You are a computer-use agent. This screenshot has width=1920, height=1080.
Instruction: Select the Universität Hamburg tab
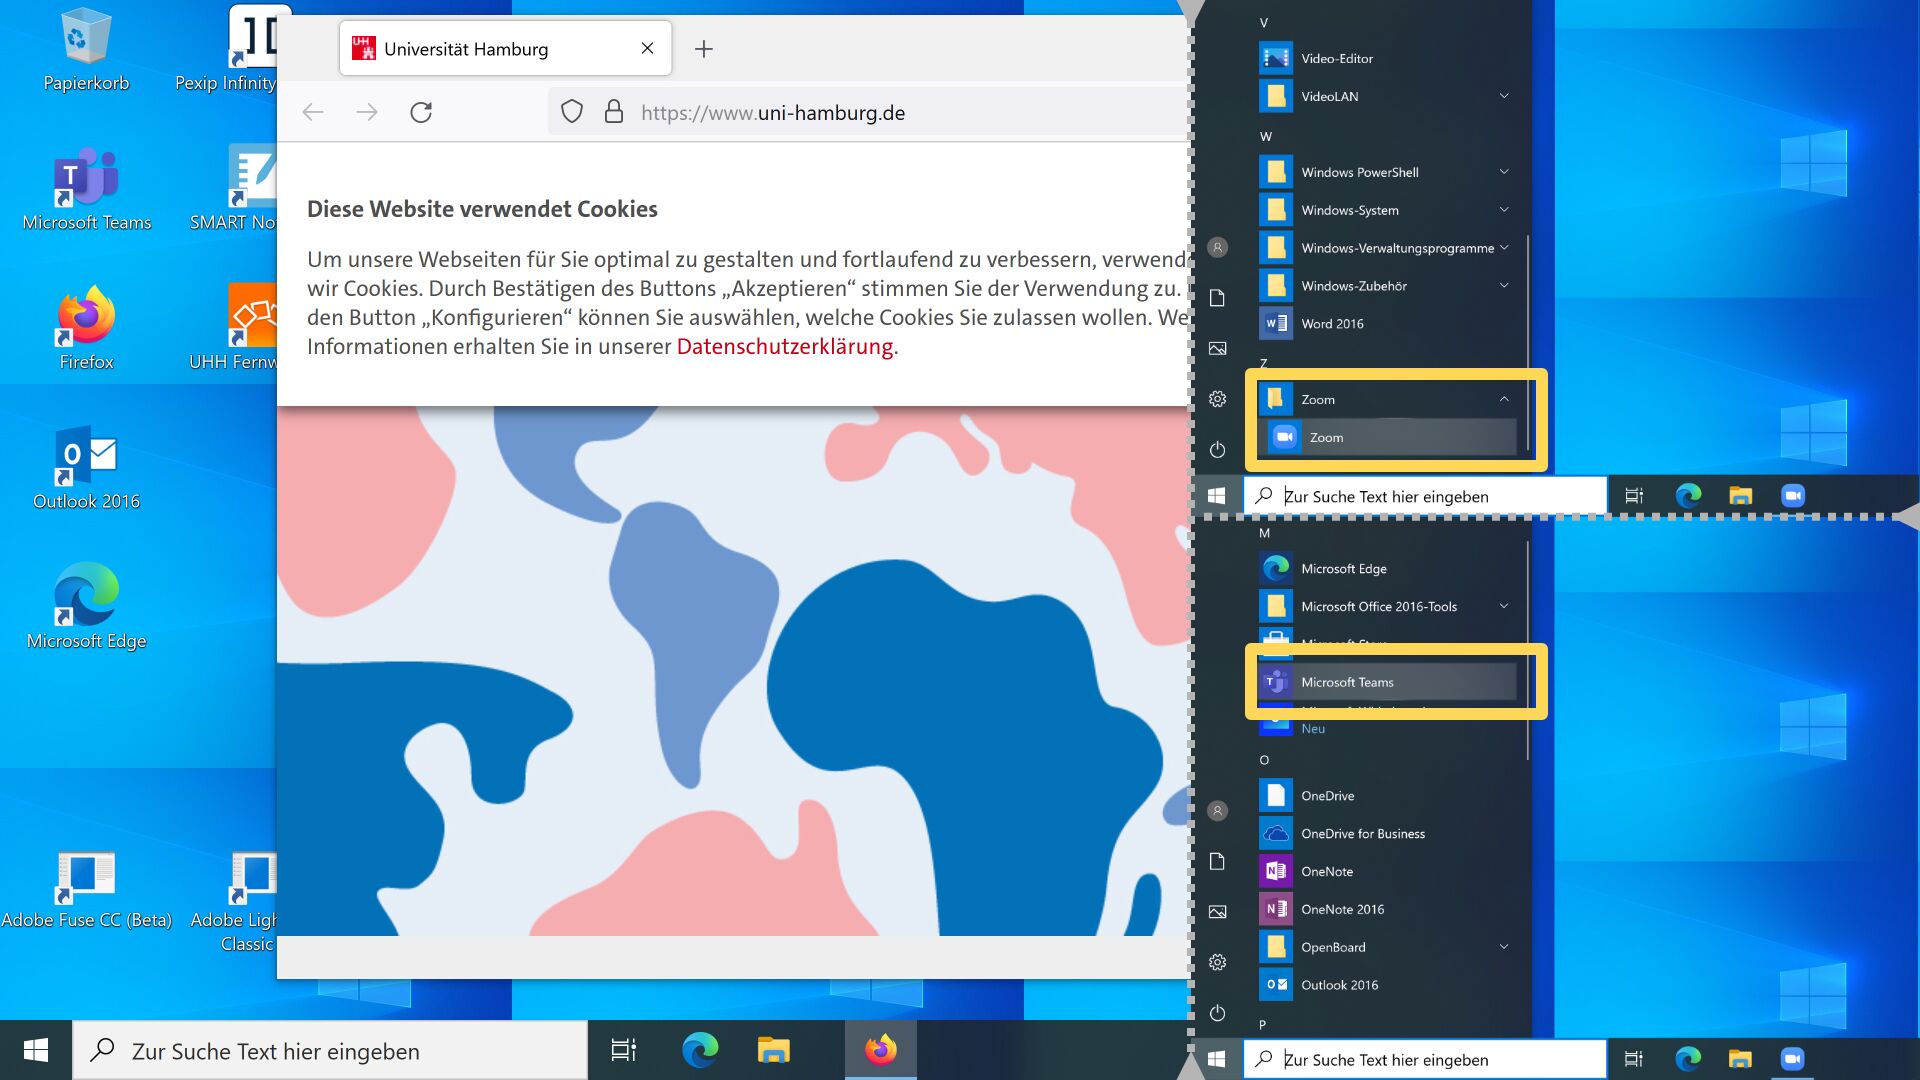[505, 48]
